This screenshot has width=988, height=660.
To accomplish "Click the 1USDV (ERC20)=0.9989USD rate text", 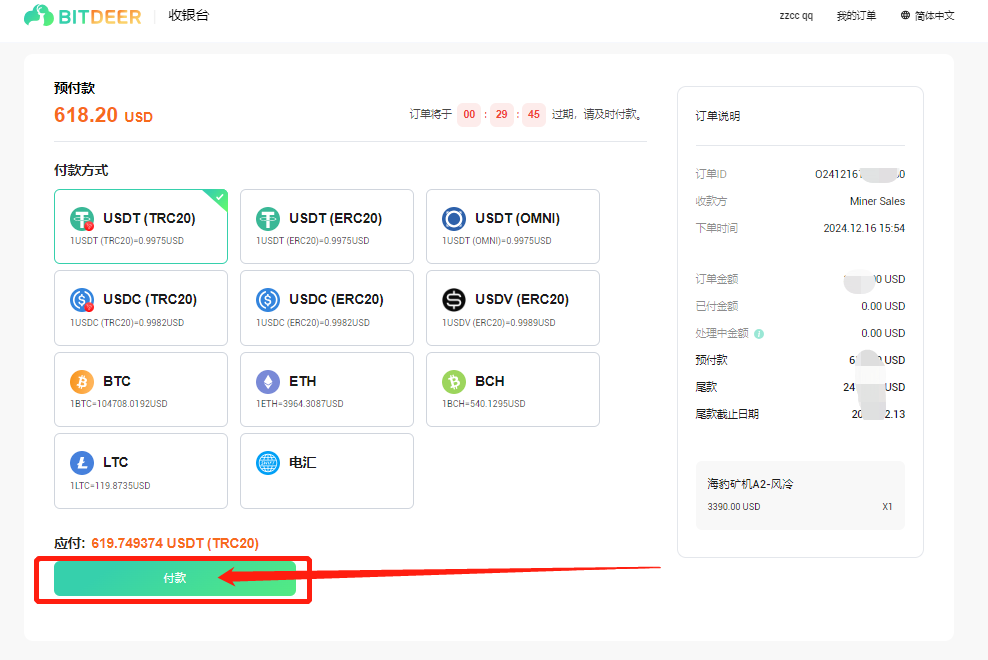I will pos(498,323).
